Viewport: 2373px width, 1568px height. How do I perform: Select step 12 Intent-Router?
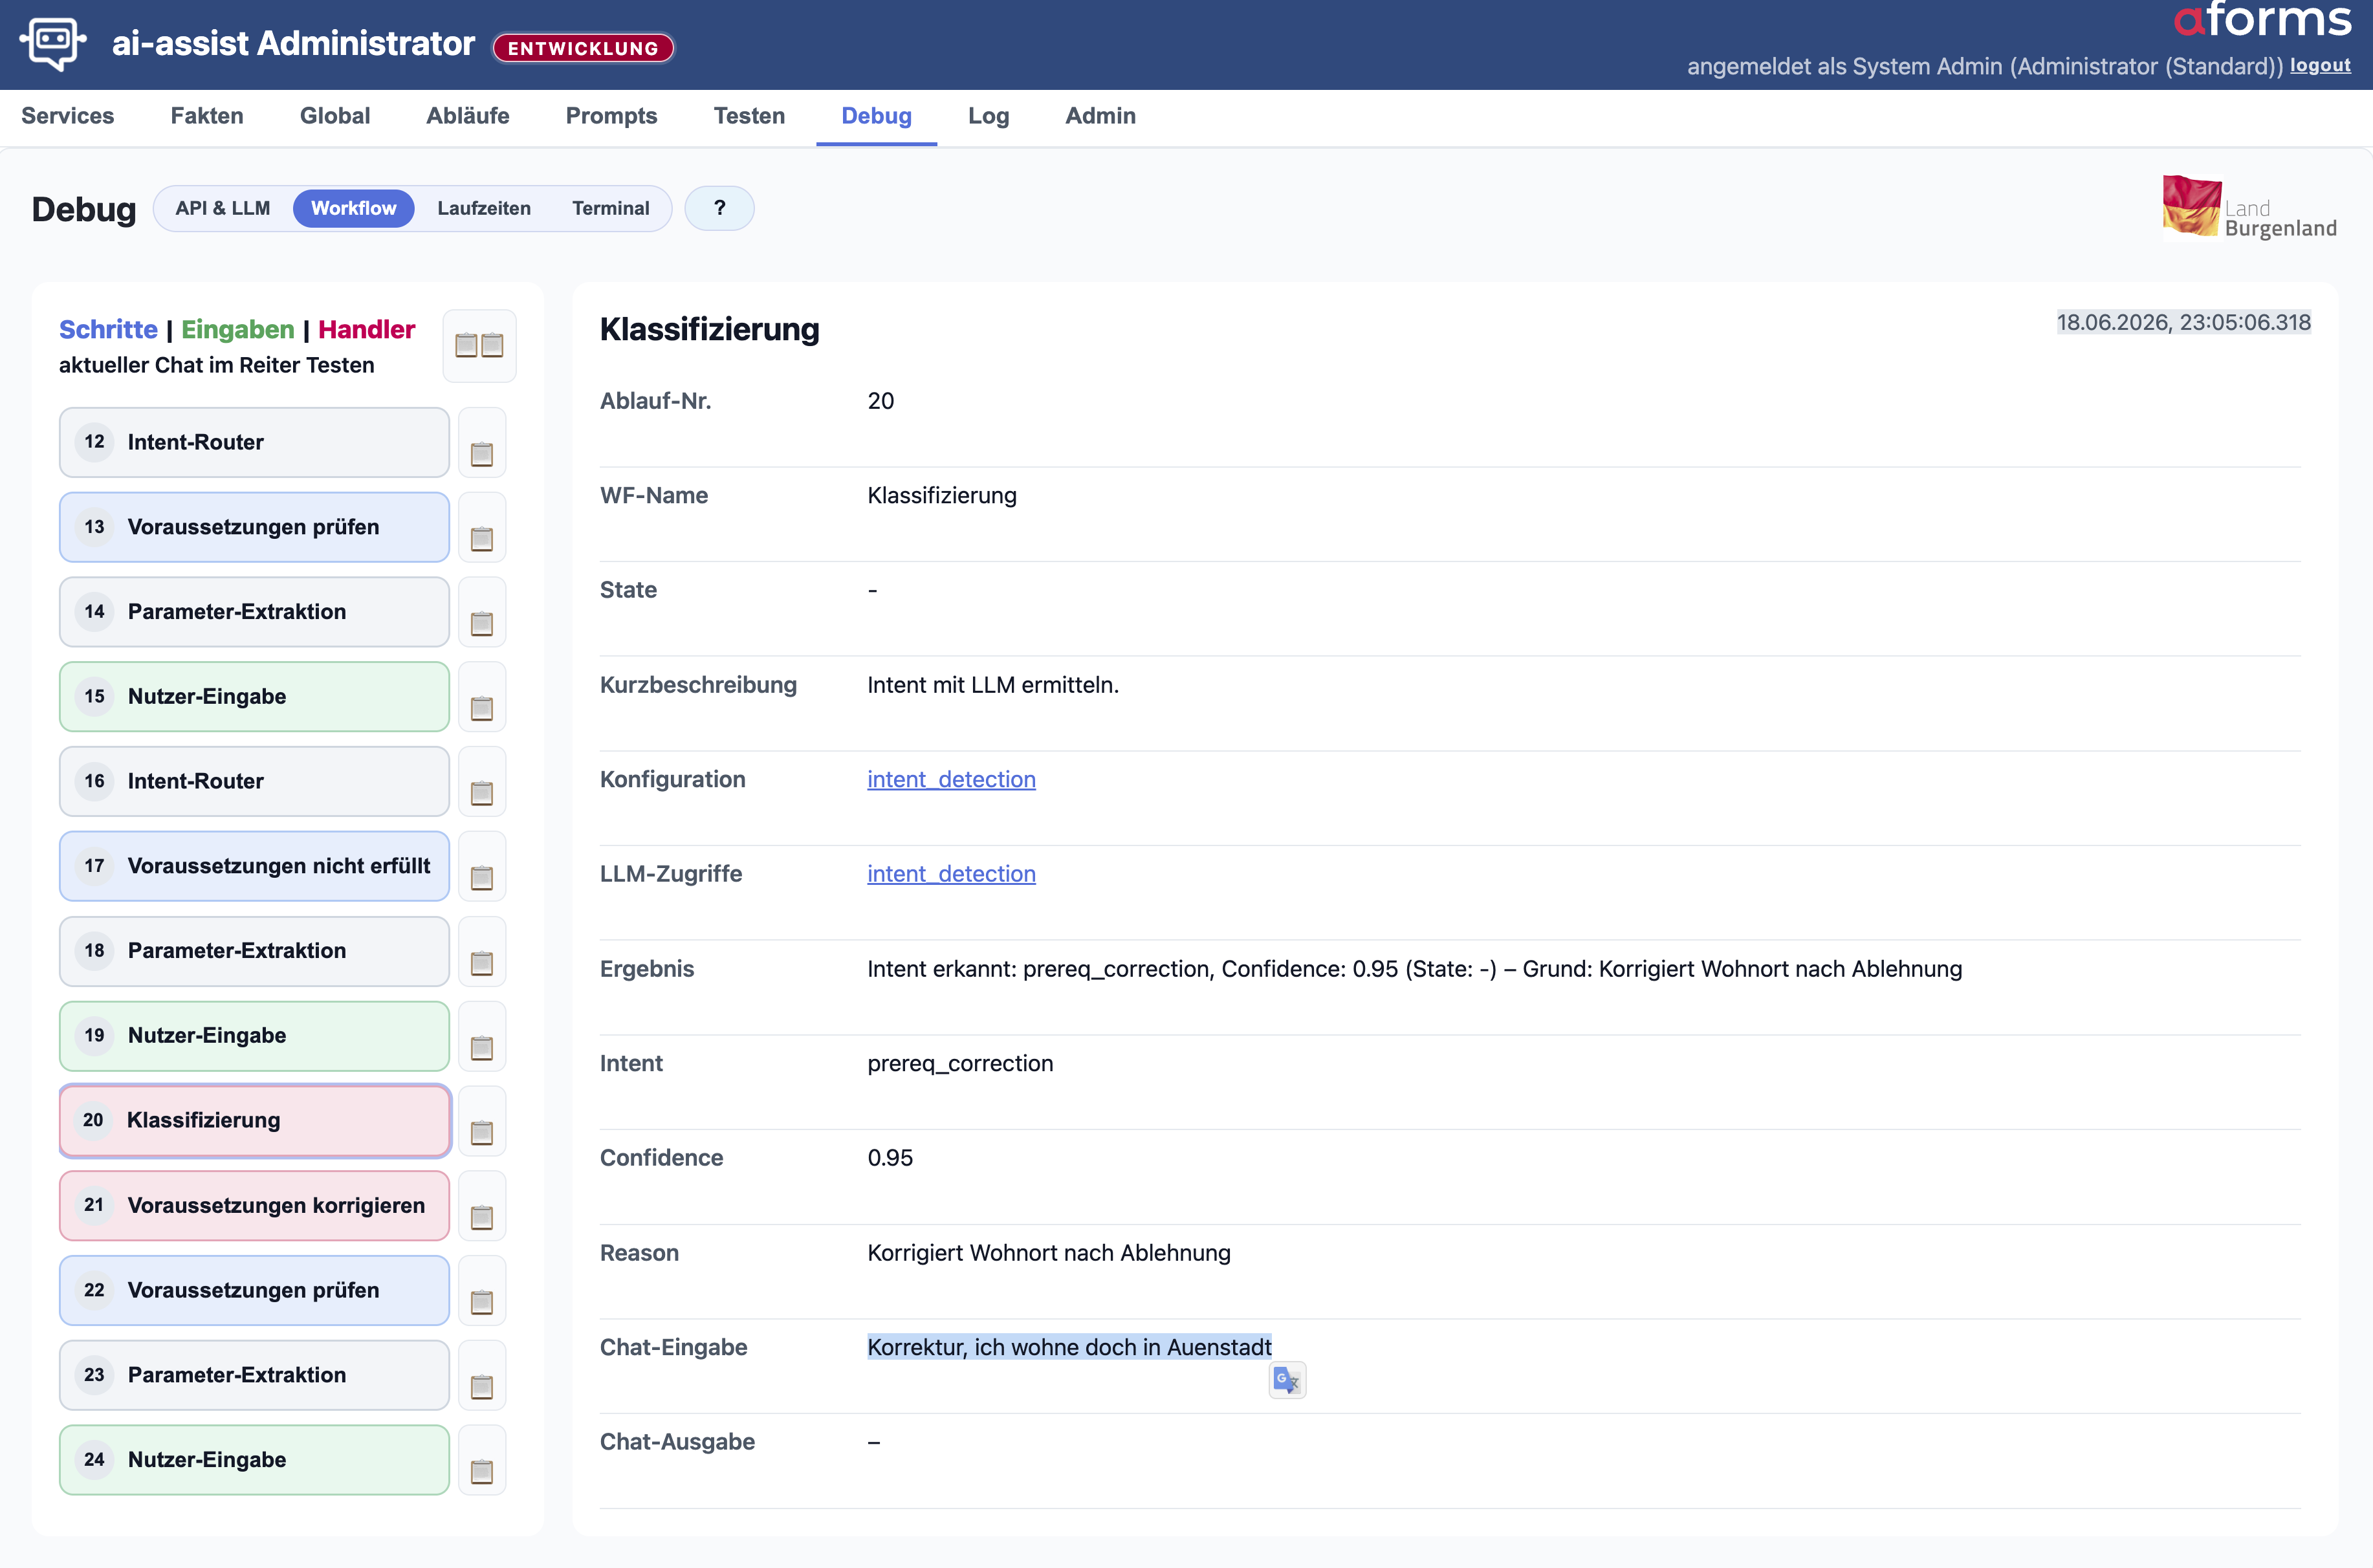[x=254, y=443]
